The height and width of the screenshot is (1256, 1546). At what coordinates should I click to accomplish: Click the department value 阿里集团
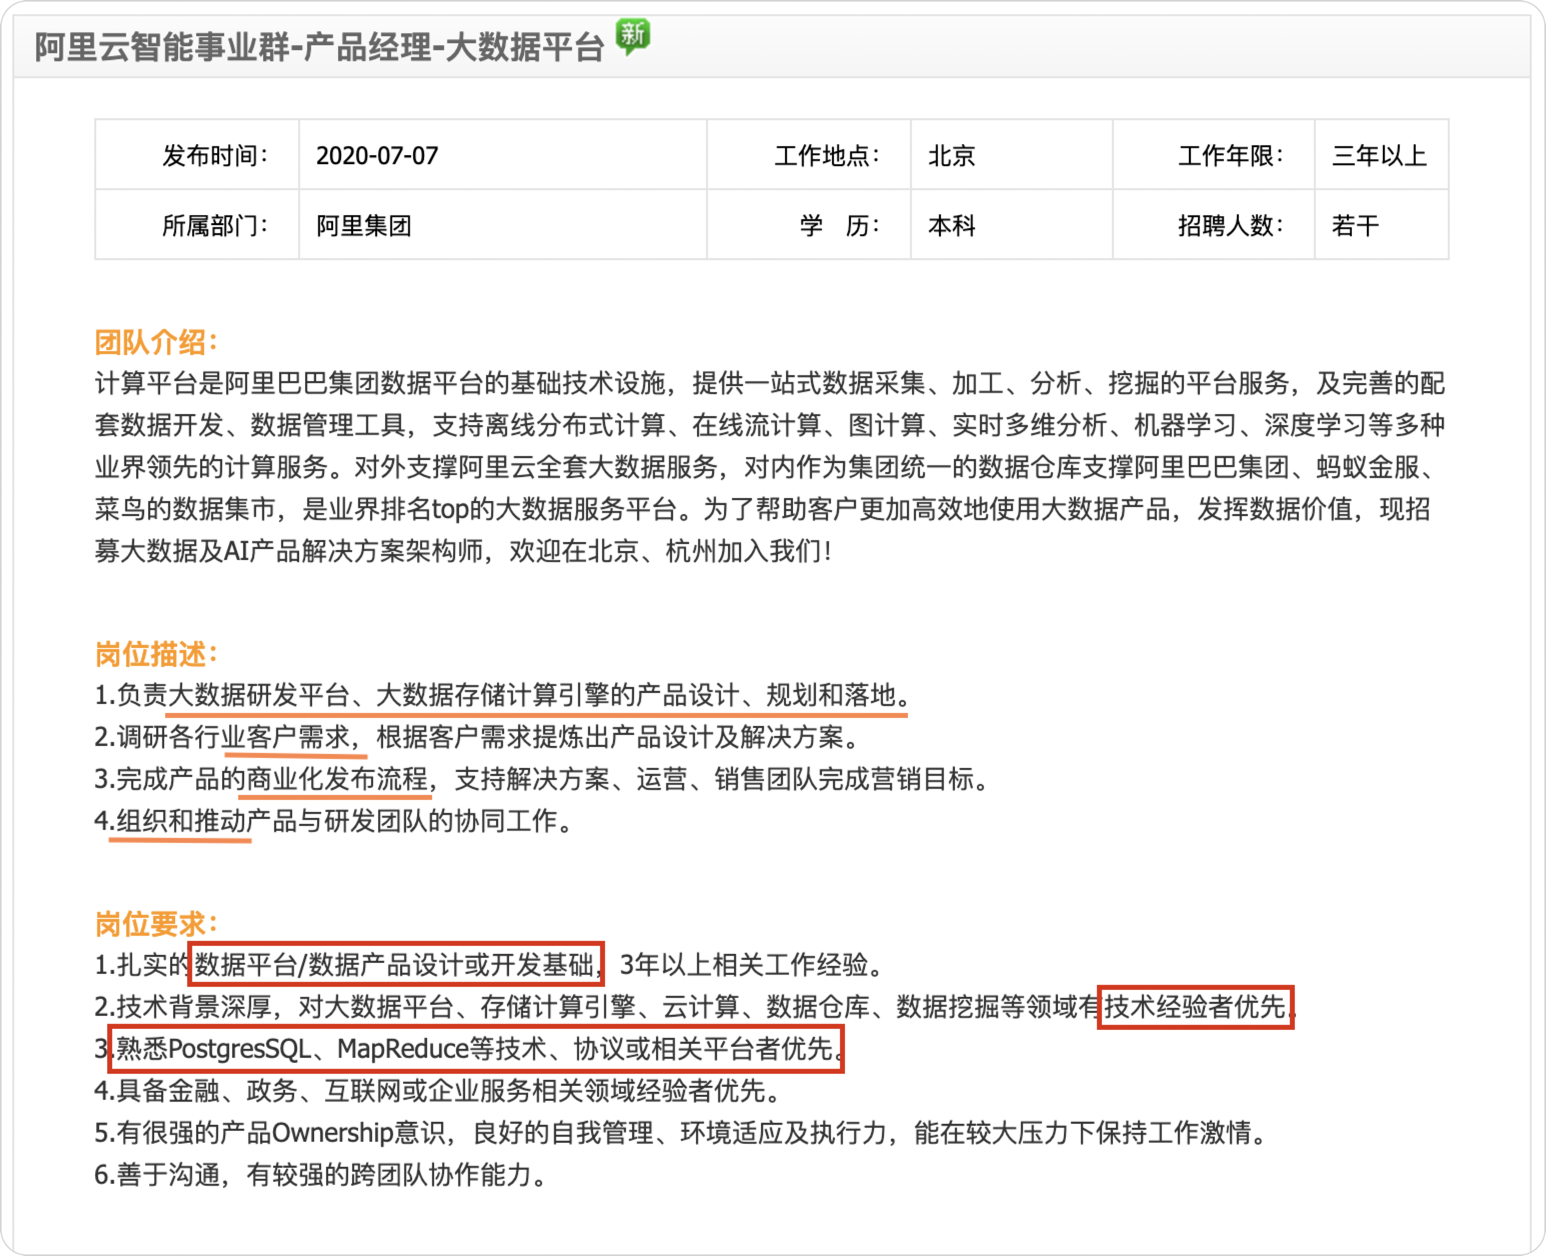364,226
